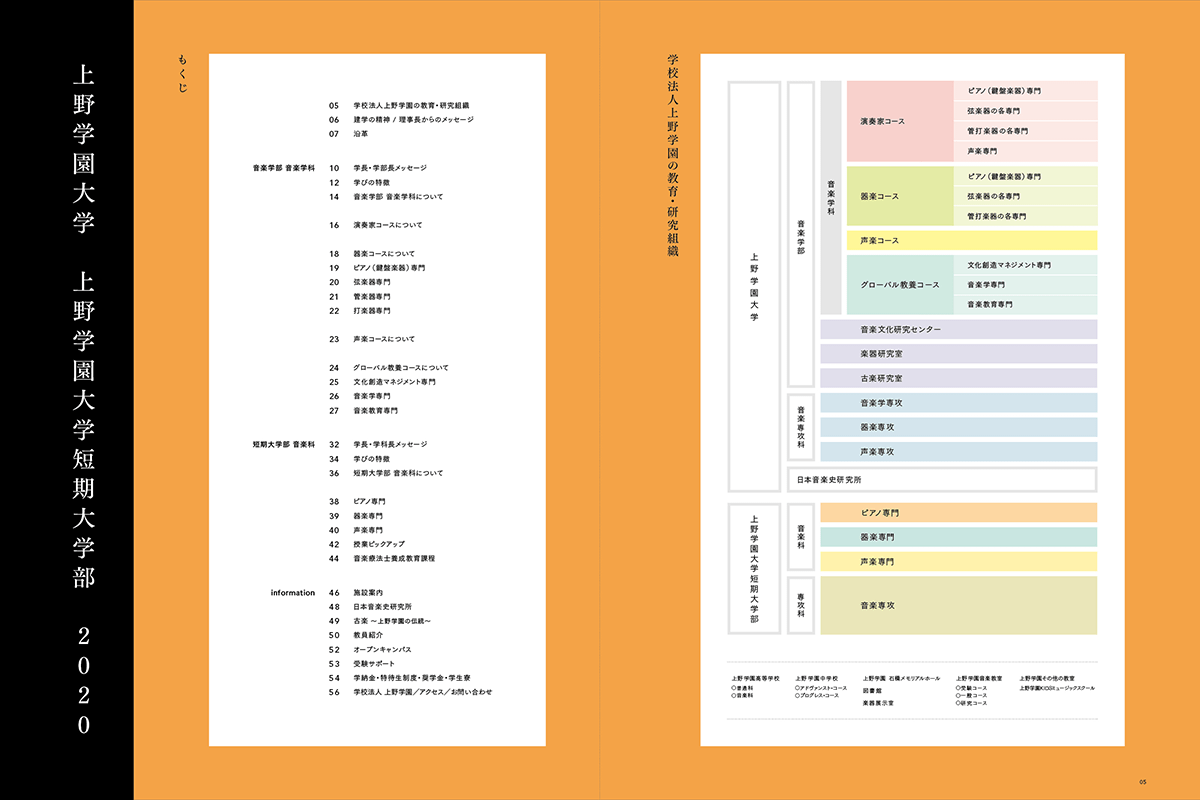Viewport: 1200px width, 800px height.
Task: Click contents entry "46 施設案内"
Action: click(356, 593)
